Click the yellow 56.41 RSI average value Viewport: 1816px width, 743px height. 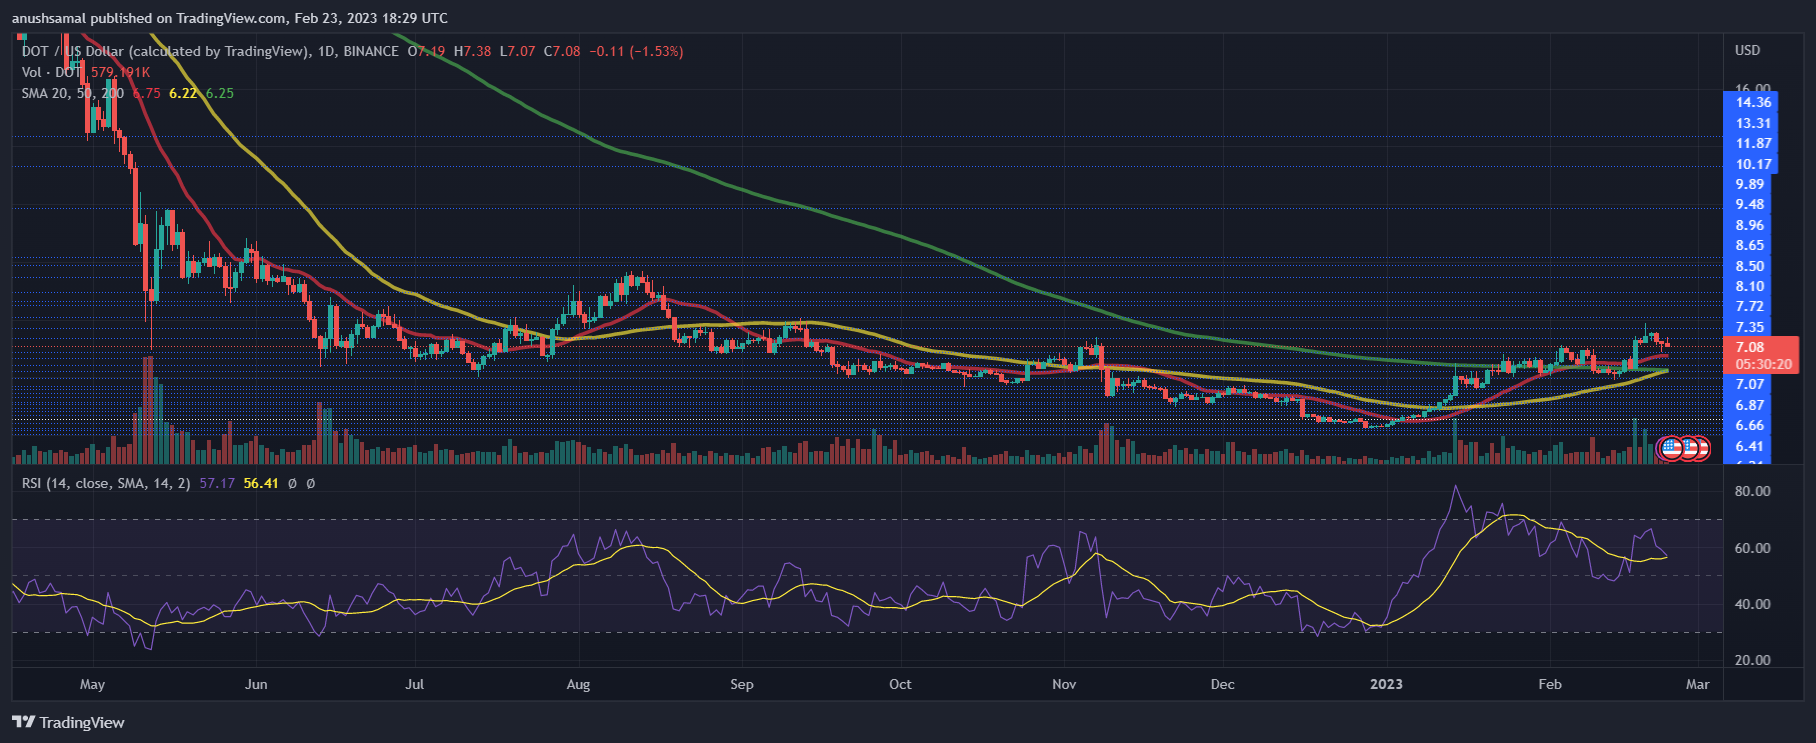(261, 483)
